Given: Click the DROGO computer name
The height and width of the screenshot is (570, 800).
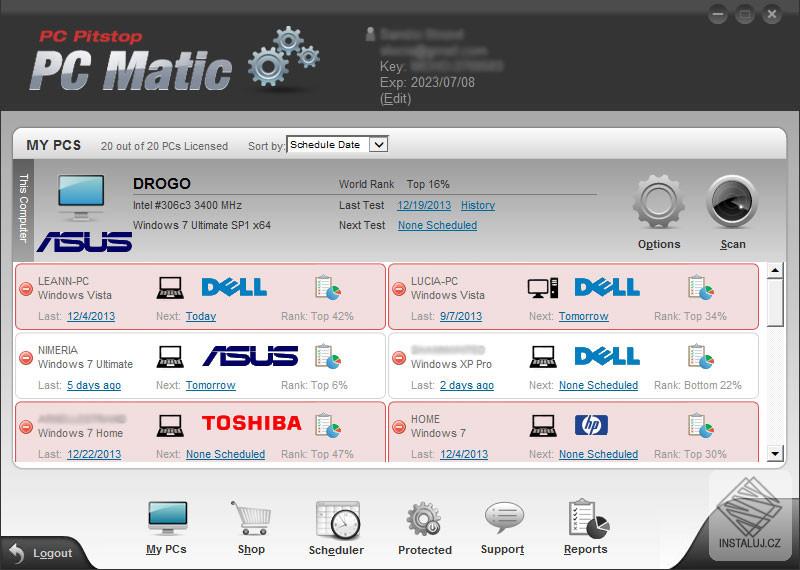Looking at the screenshot, I should pos(162,183).
